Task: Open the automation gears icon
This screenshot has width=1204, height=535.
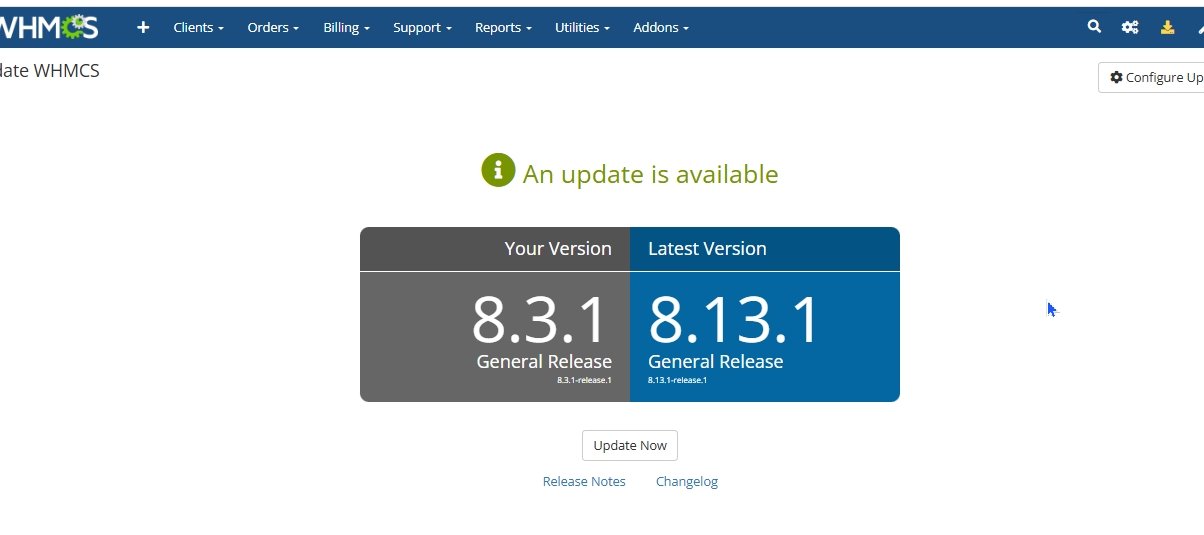Action: [1130, 28]
